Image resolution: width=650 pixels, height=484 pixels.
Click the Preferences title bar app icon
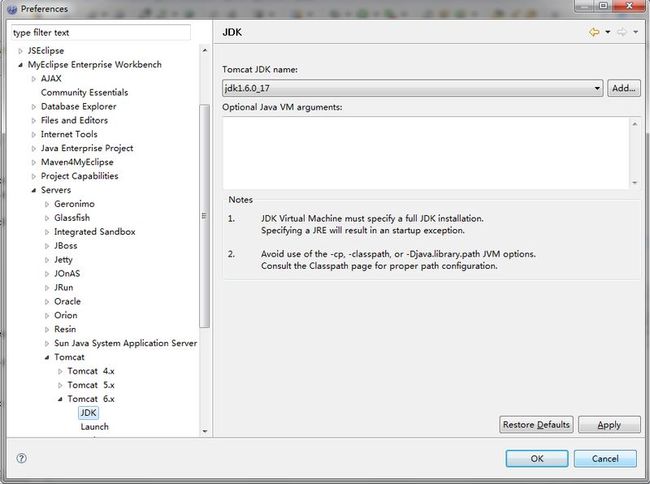tap(12, 9)
